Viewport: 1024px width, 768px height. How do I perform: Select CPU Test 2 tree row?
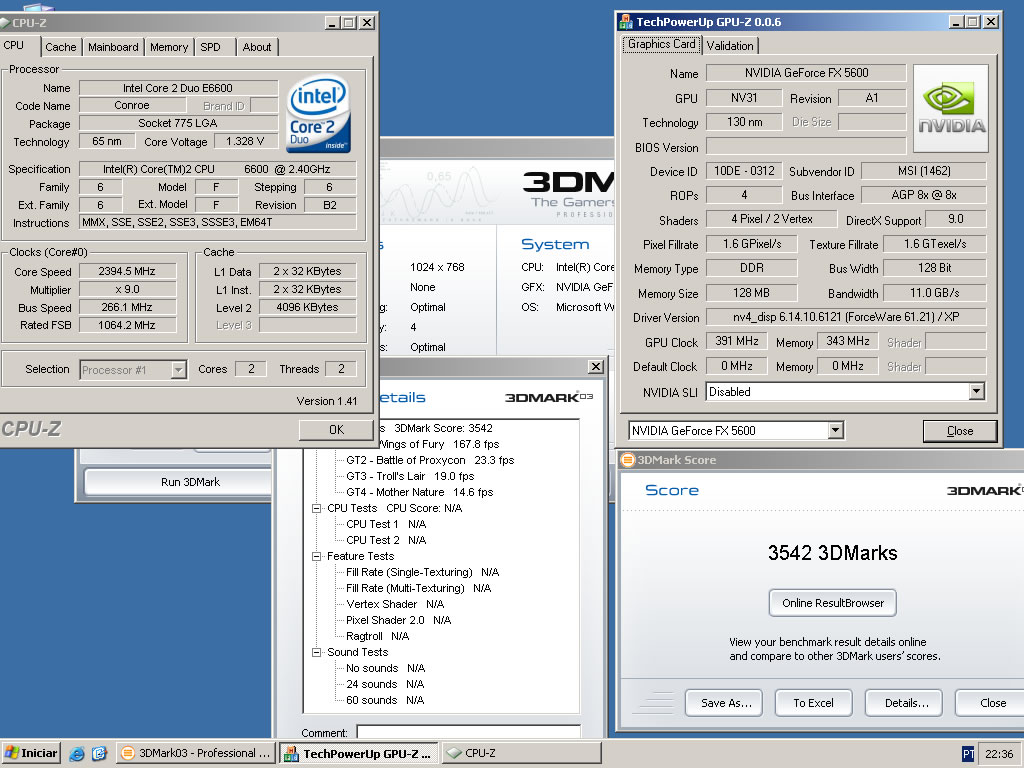click(x=385, y=541)
